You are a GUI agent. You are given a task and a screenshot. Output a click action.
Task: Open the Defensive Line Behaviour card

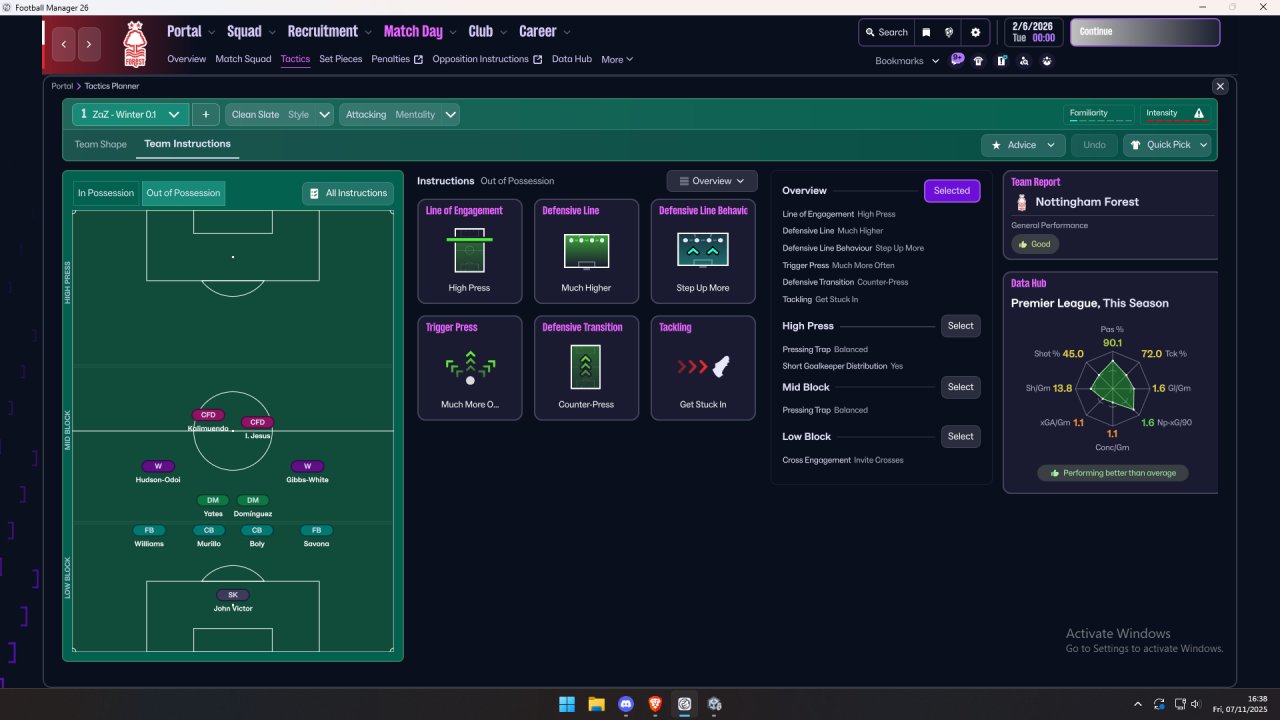pyautogui.click(x=703, y=251)
